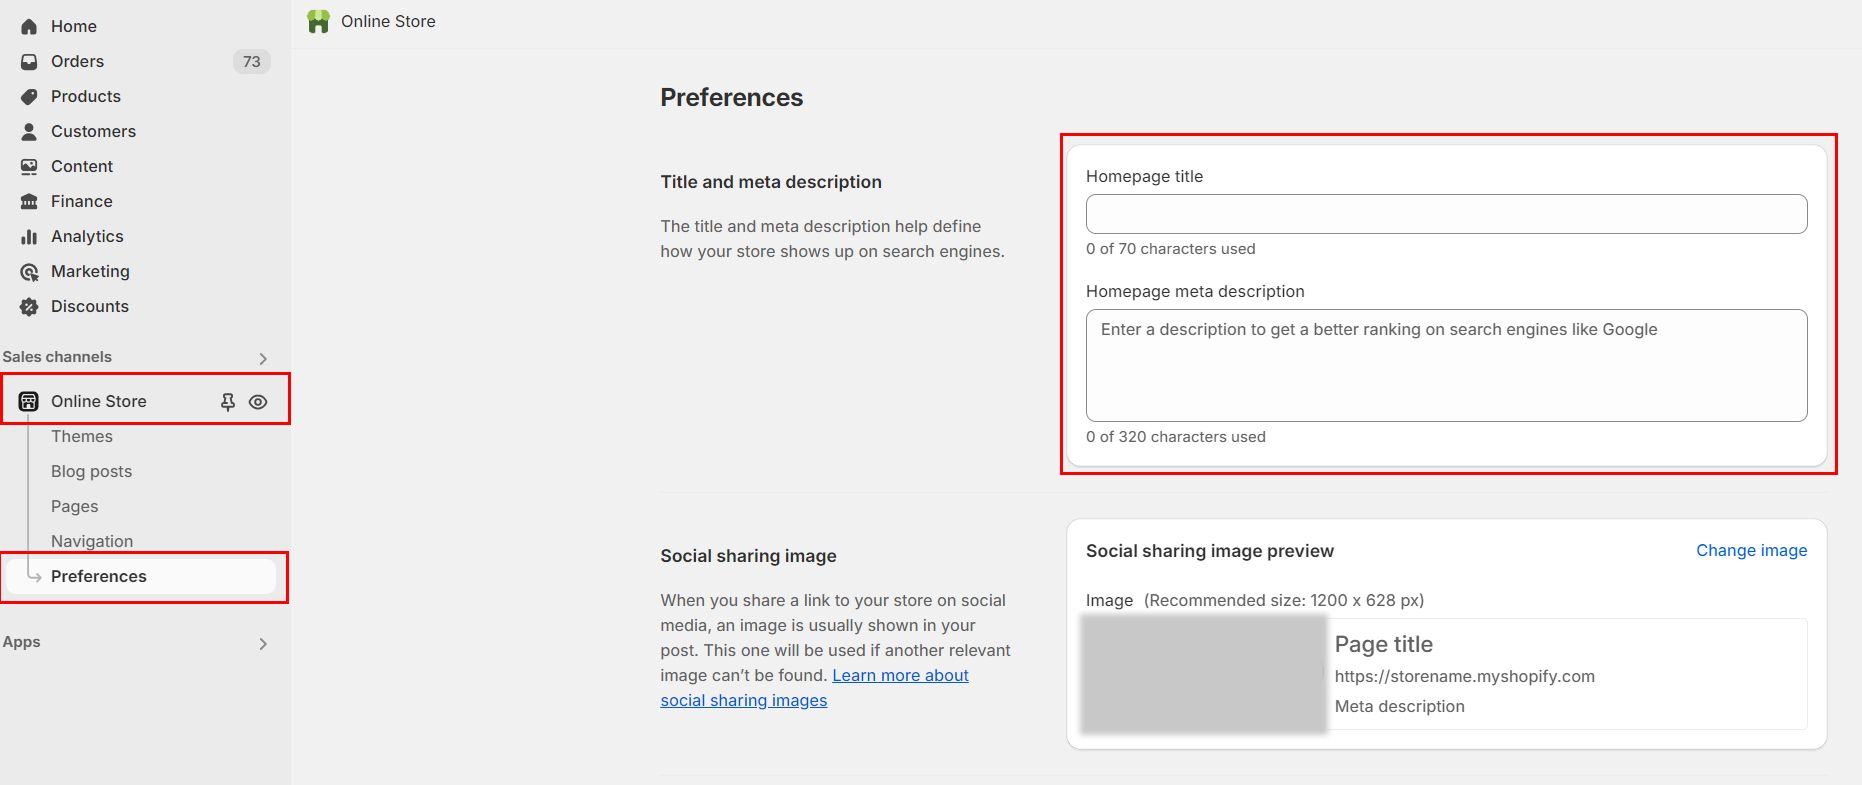Focus the Homepage meta description box
The width and height of the screenshot is (1862, 785).
coord(1446,365)
